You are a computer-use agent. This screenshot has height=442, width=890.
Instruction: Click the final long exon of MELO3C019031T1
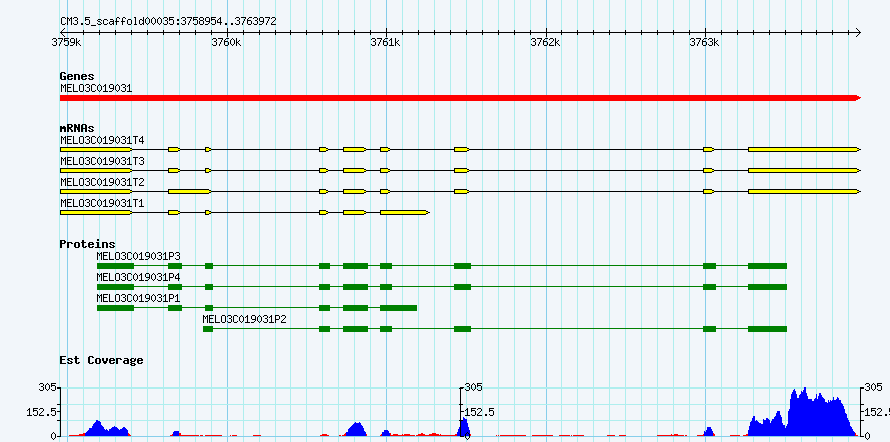coord(405,212)
